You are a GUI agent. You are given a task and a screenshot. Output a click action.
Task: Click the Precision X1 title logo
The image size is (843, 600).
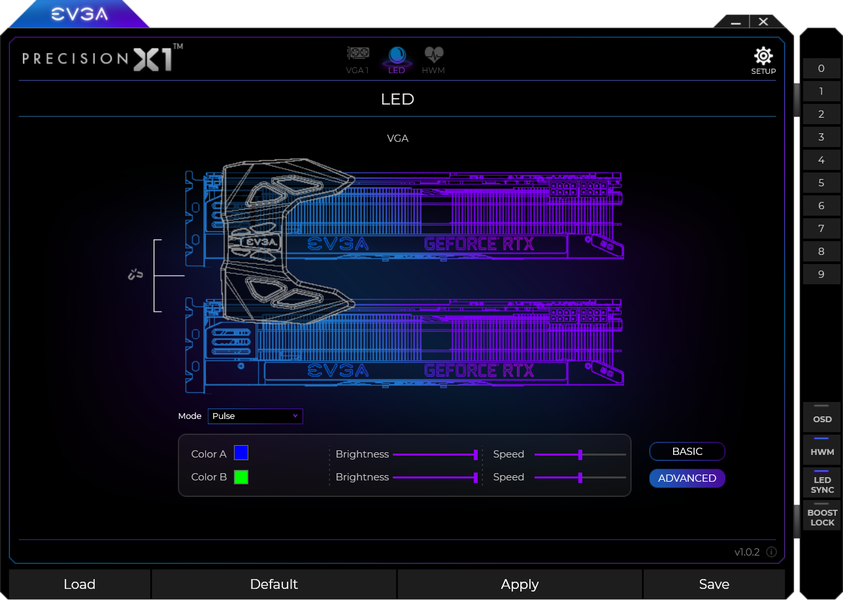(x=102, y=58)
